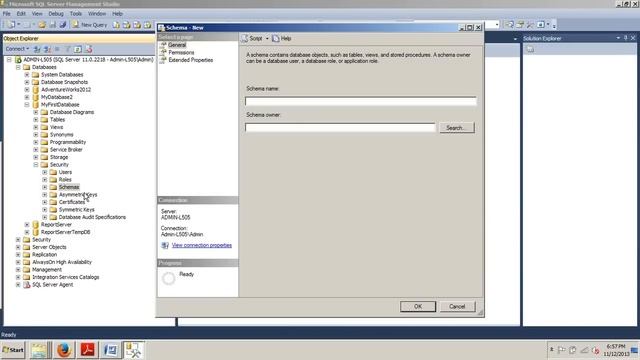640x360 pixels.
Task: Open the Connect dropdown in Object Explorer
Action: [x=17, y=49]
